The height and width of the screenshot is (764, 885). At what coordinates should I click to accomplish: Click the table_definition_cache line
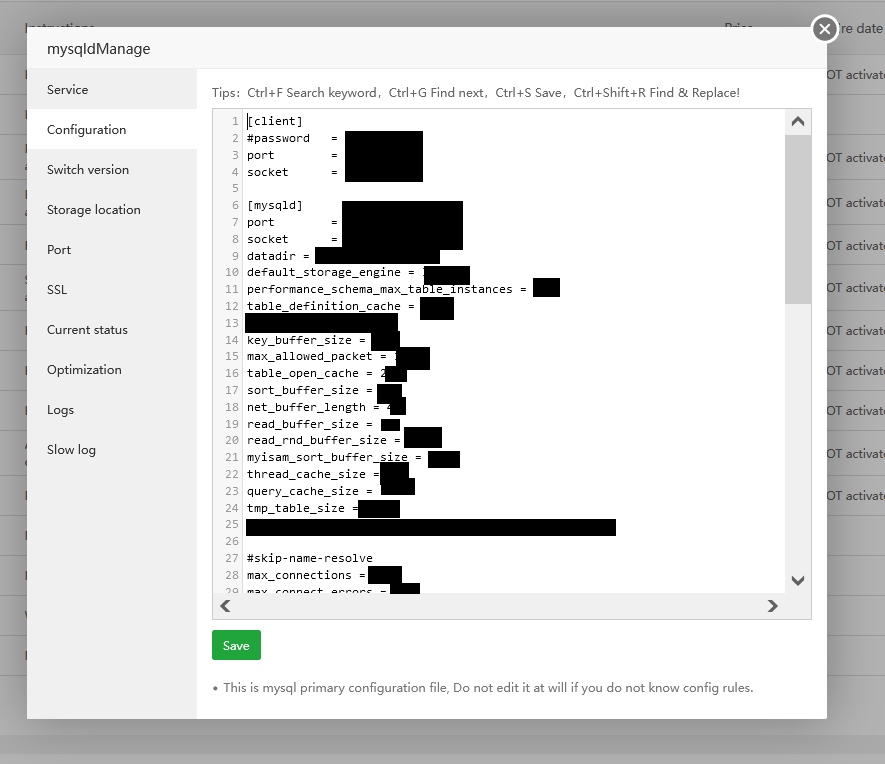tap(331, 306)
